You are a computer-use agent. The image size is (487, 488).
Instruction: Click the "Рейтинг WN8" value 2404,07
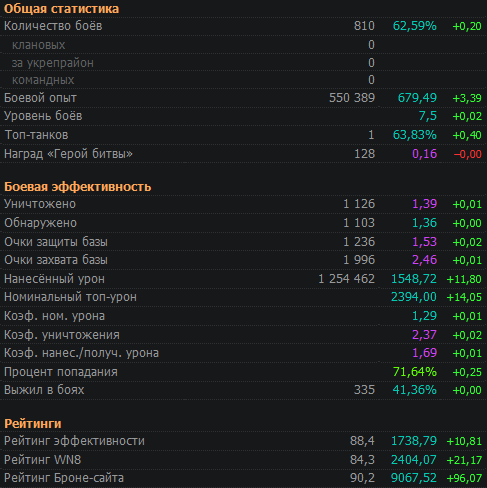coord(414,460)
